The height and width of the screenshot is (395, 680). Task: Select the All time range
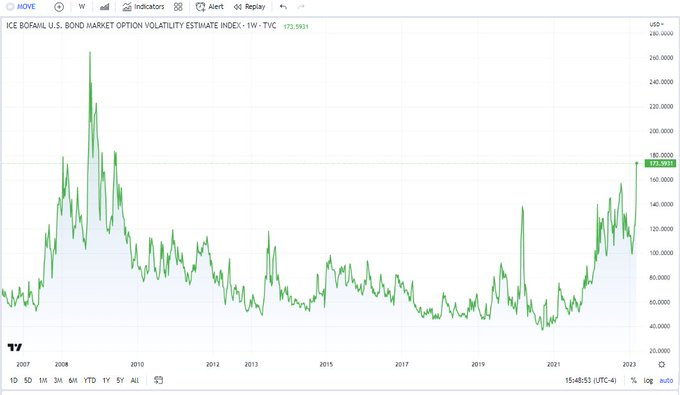[135, 380]
